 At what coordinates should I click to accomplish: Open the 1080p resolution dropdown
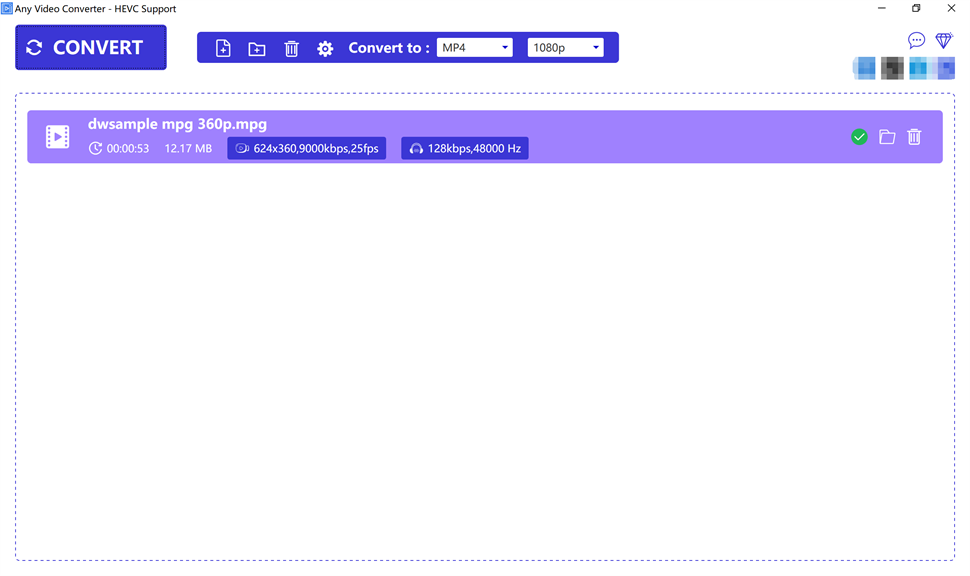click(x=565, y=48)
